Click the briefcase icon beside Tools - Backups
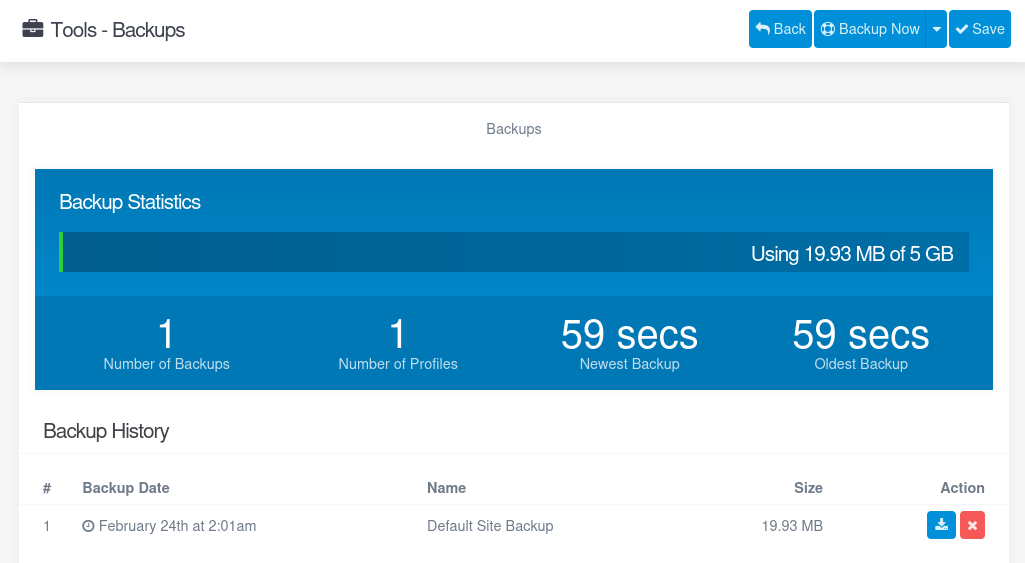This screenshot has width=1025, height=563. (33, 29)
